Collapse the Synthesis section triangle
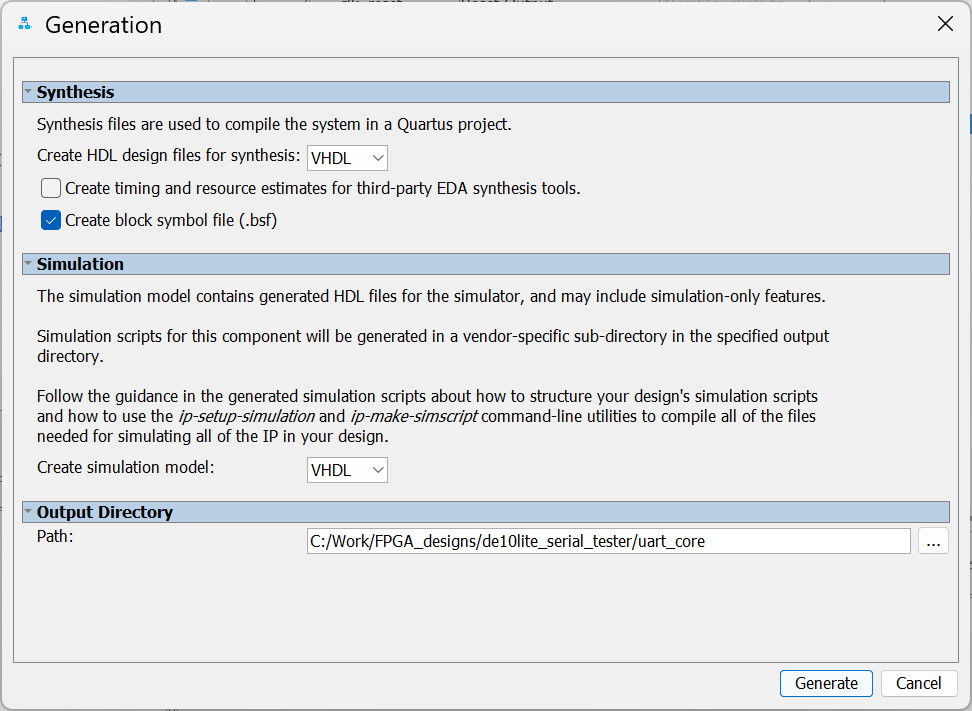 pyautogui.click(x=28, y=92)
